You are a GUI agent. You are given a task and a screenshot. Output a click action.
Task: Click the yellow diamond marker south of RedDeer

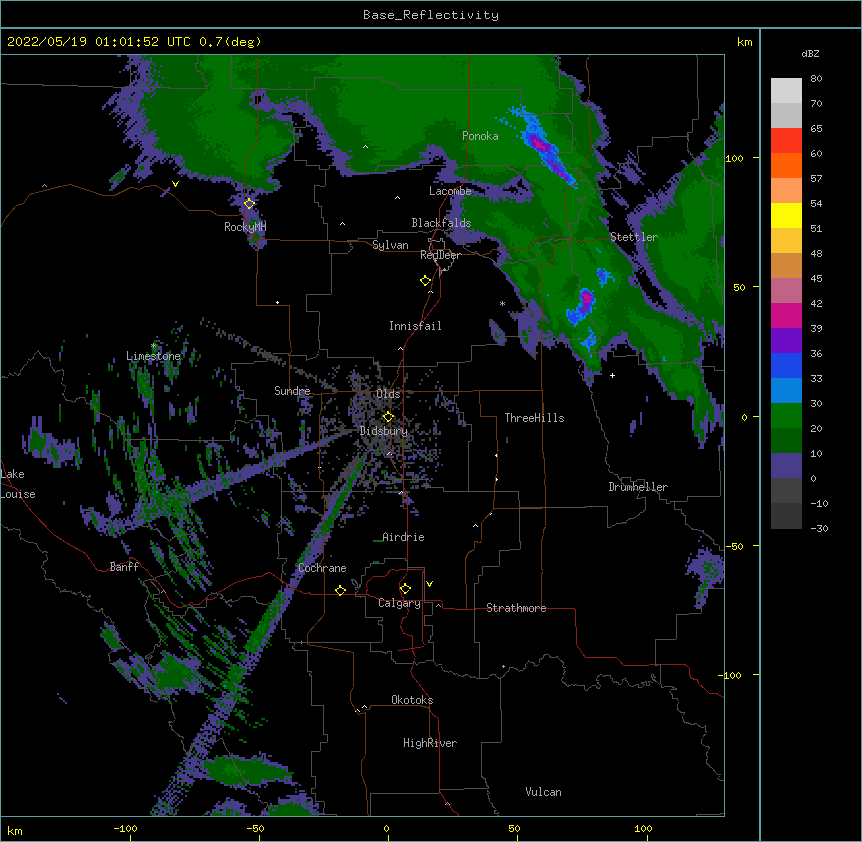[x=426, y=281]
